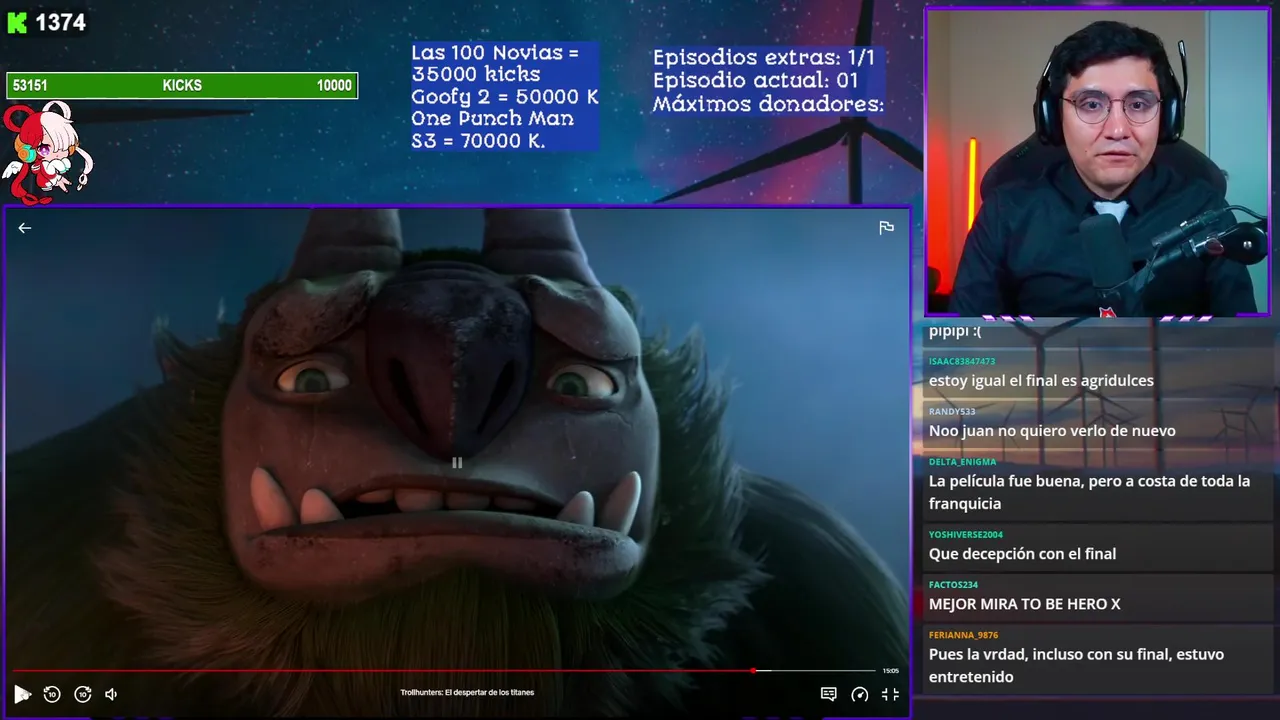Screen dimensions: 1280x720
Task: Click the video title 'Trollhunters: El despertar de los titanes'
Action: pyautogui.click(x=467, y=693)
